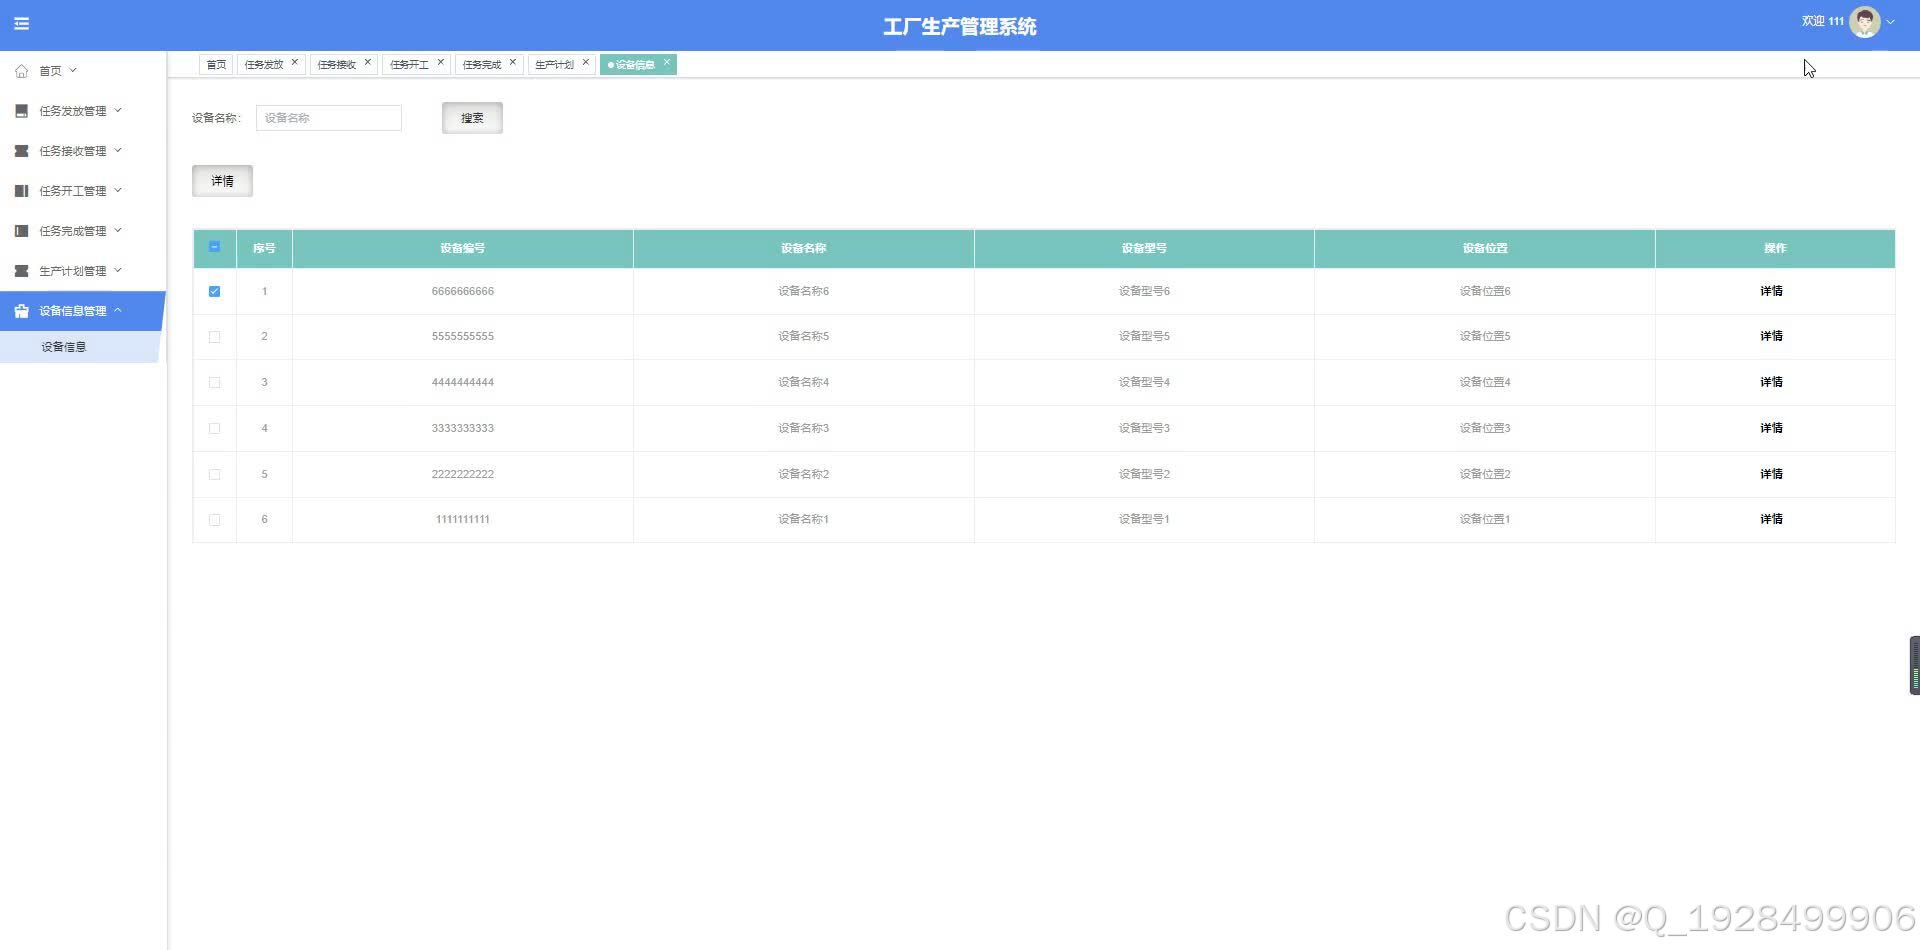Close the 任务完成 tab
Image resolution: width=1920 pixels, height=950 pixels.
(513, 62)
